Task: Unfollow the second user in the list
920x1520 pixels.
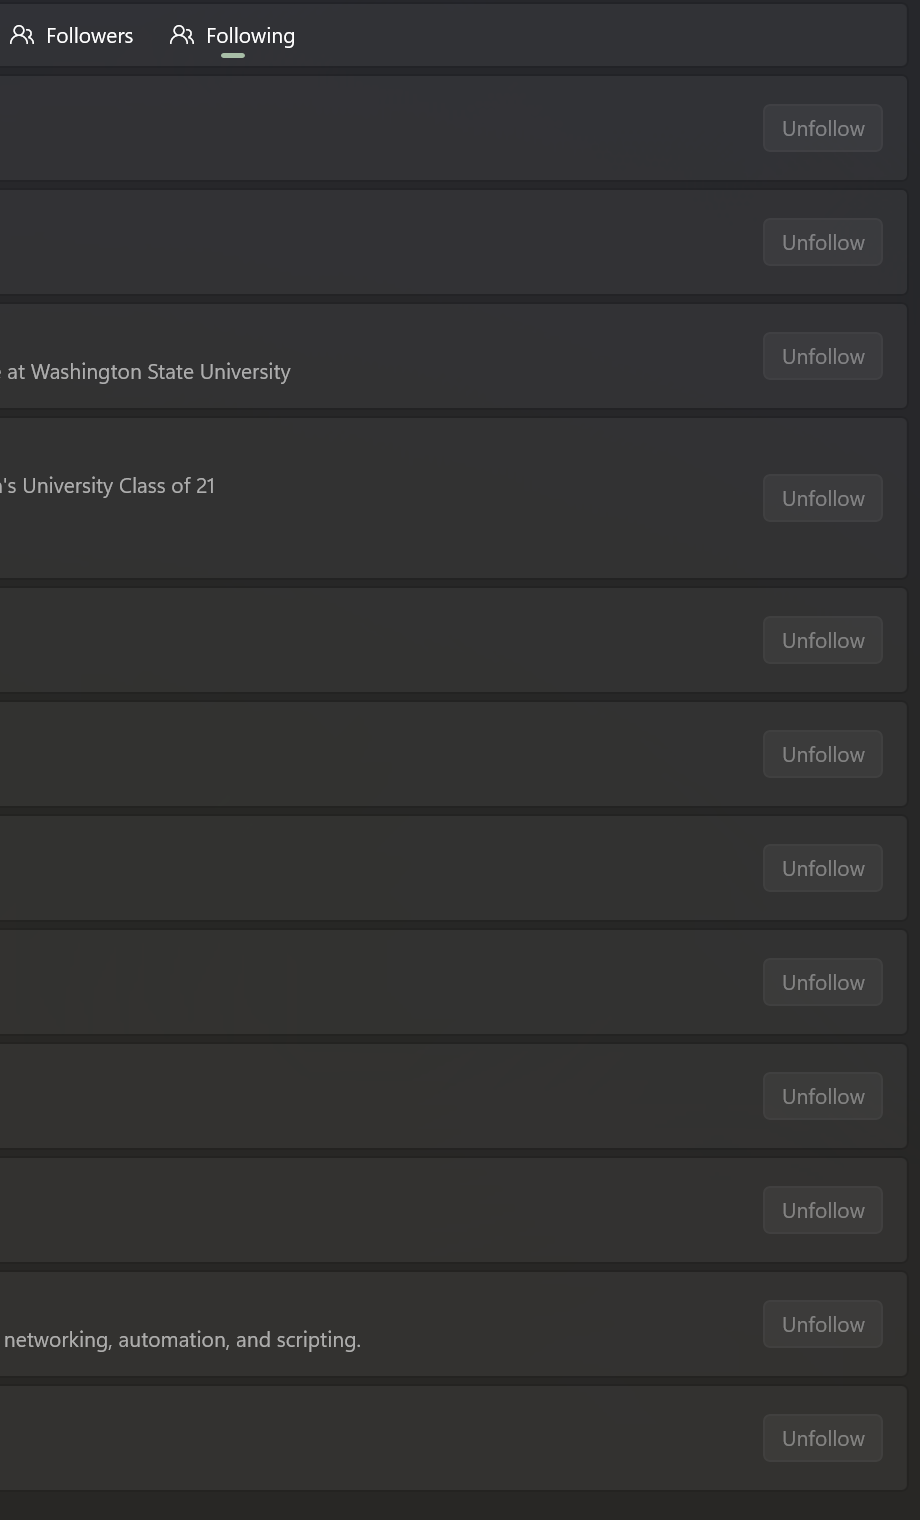Action: pos(822,242)
